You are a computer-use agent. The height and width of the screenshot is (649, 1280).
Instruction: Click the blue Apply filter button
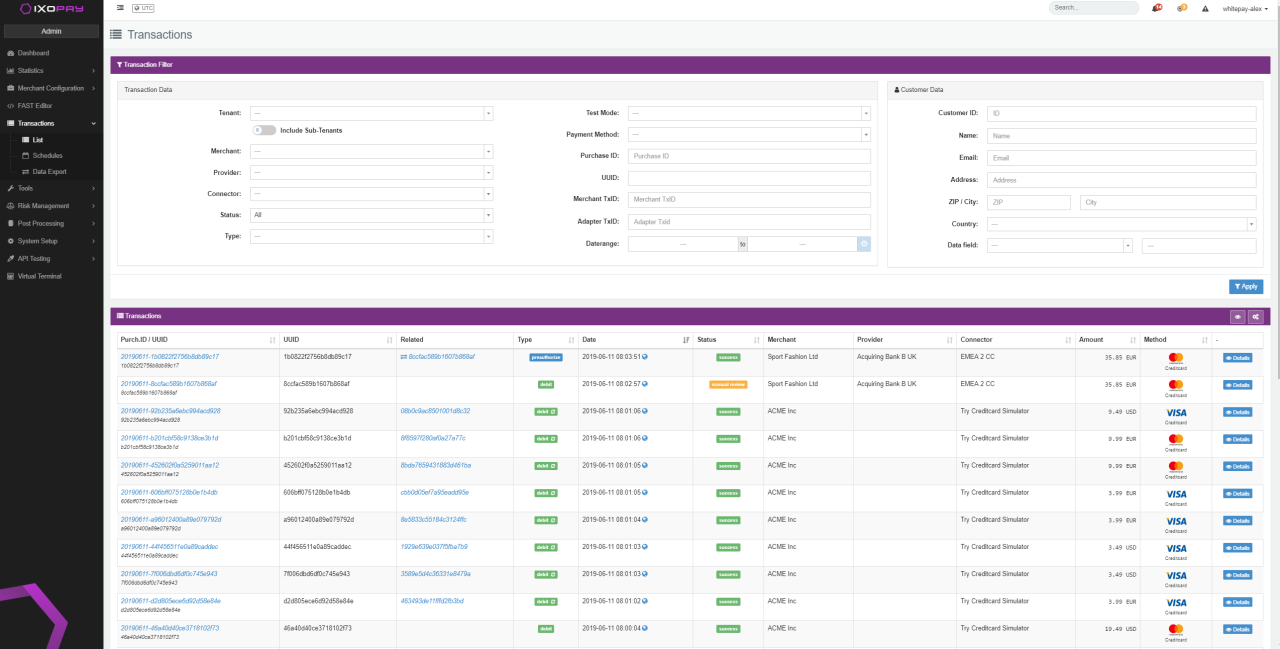click(x=1246, y=287)
